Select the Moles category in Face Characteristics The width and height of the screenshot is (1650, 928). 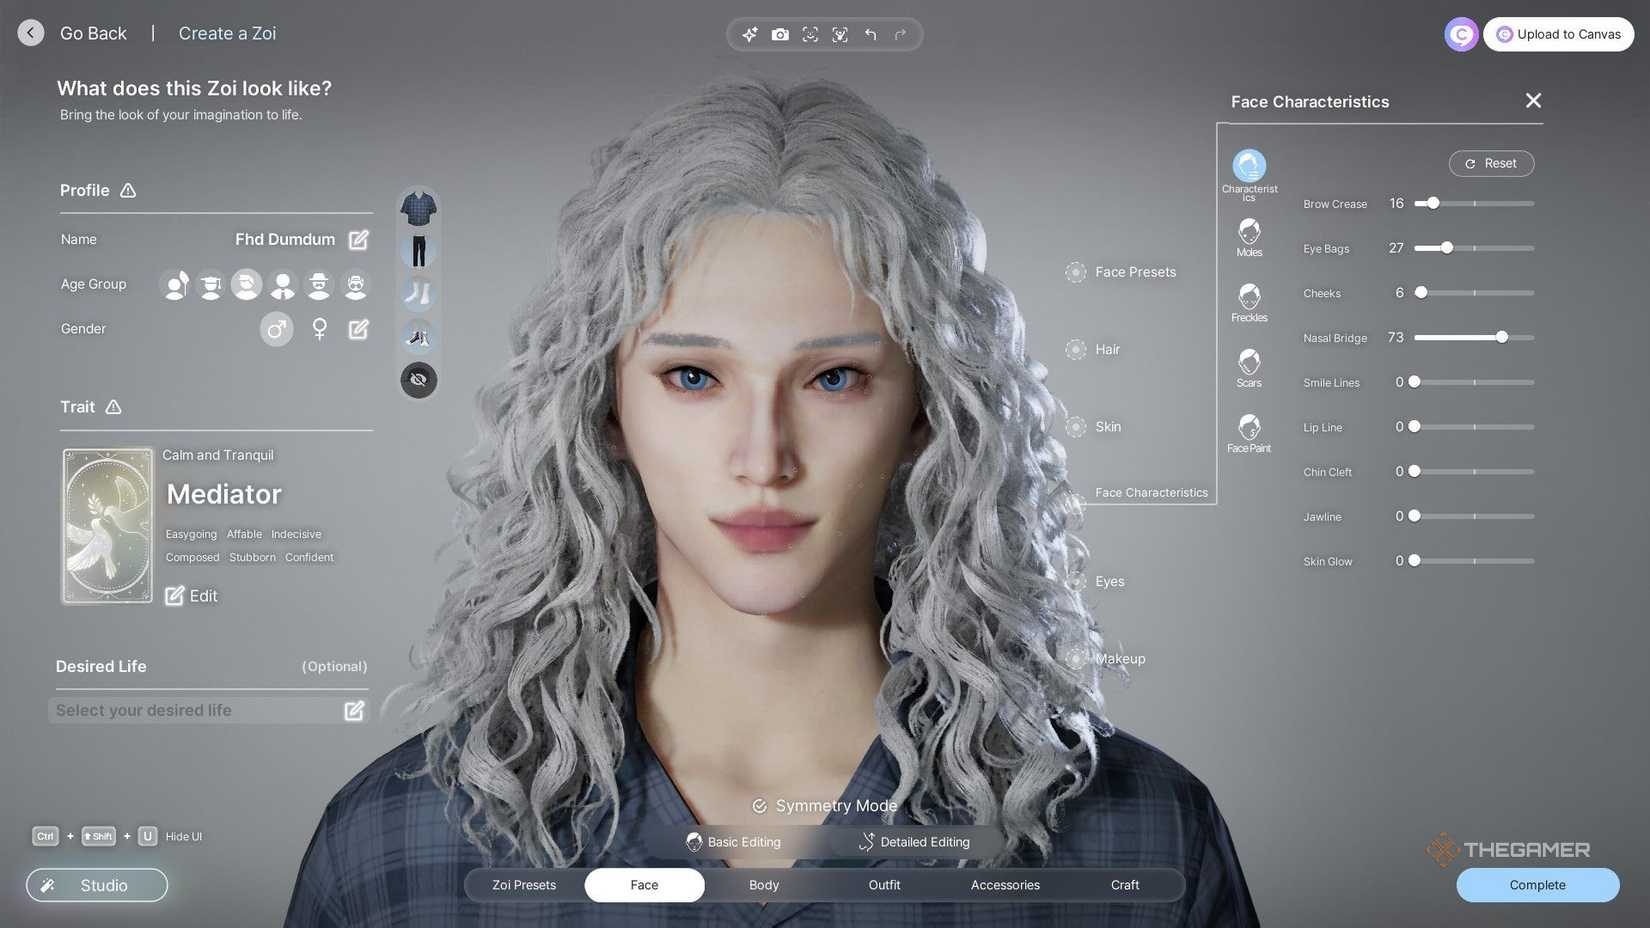(x=1248, y=232)
